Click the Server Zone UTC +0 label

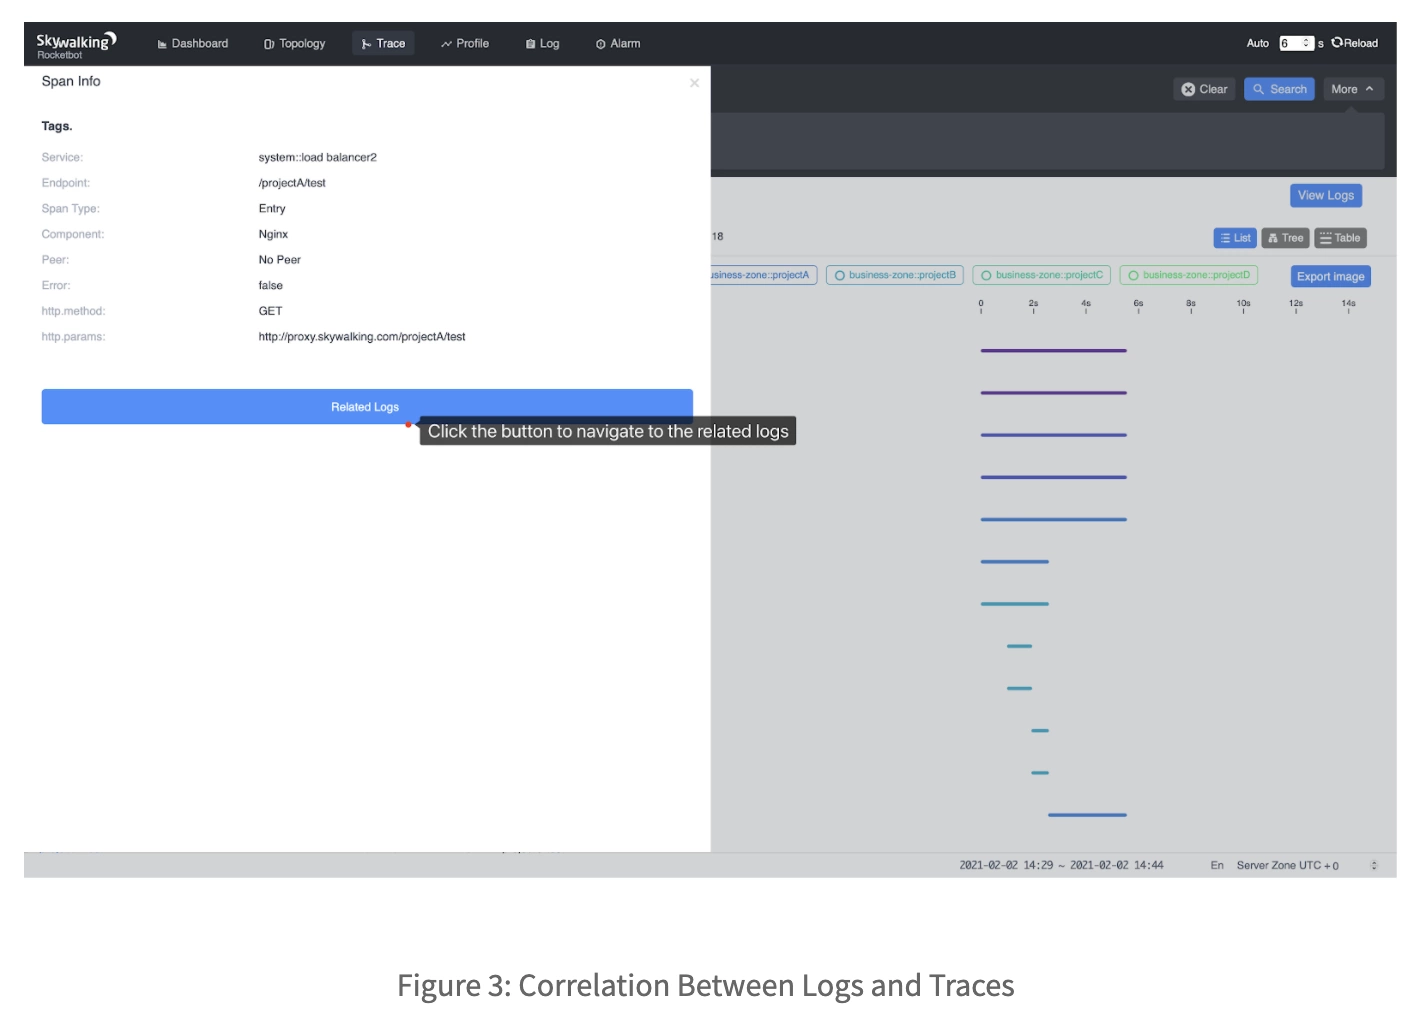click(1287, 865)
